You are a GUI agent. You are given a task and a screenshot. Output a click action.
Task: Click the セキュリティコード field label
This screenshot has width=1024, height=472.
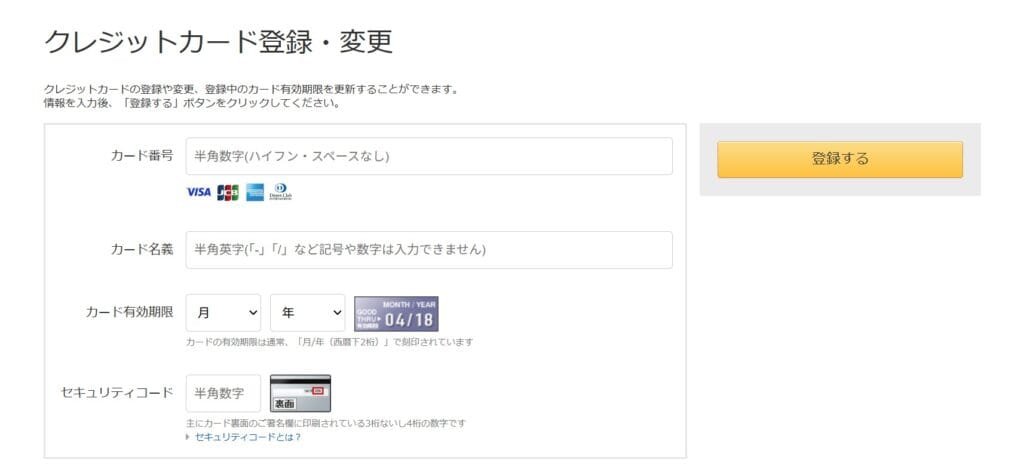click(x=117, y=392)
